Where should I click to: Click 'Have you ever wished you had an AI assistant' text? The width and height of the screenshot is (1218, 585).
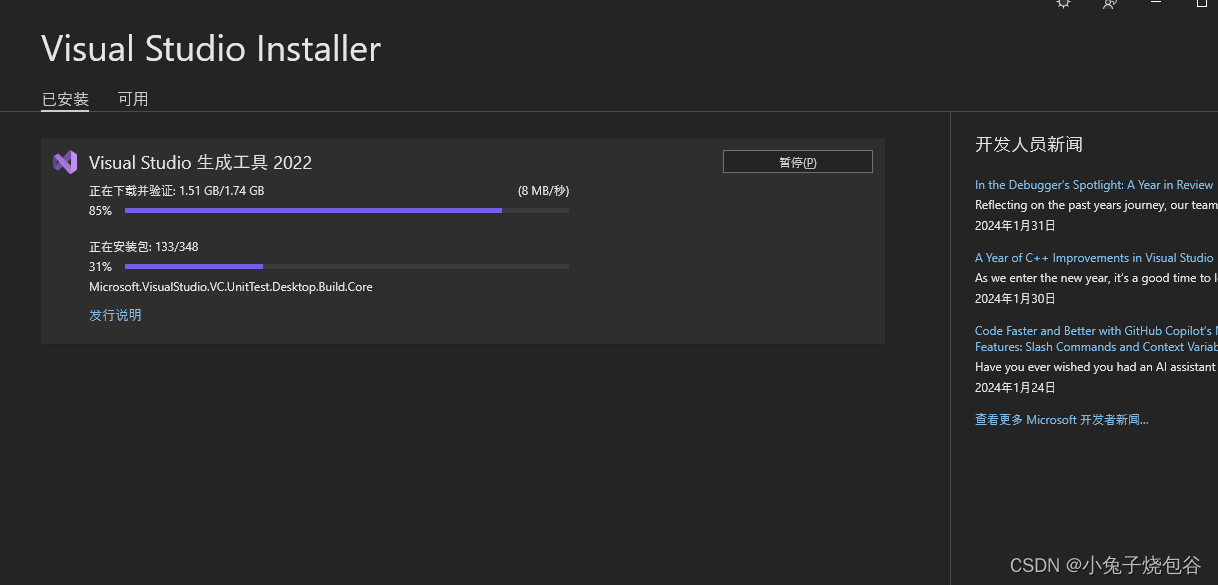(x=1096, y=367)
